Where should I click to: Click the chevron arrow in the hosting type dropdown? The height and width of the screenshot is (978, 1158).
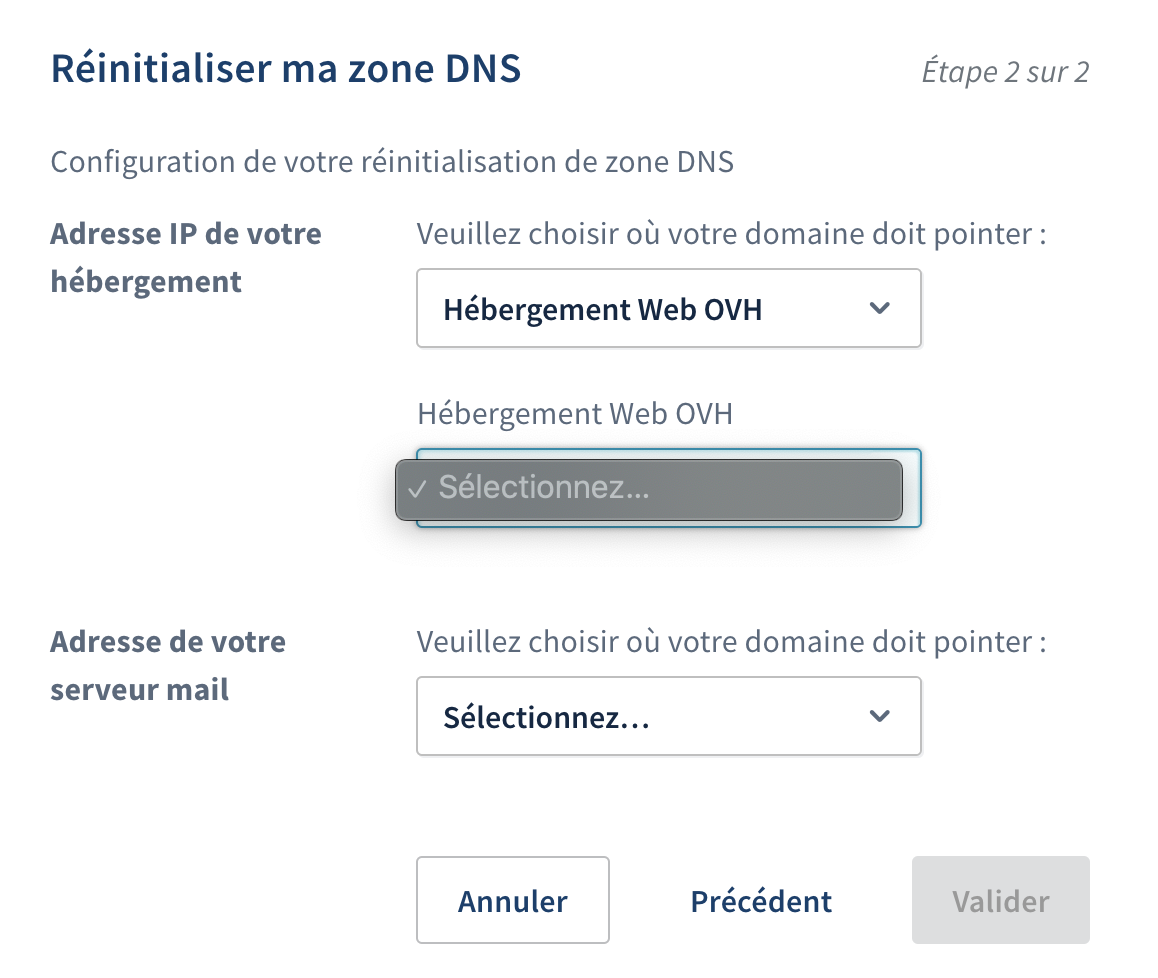click(x=879, y=308)
